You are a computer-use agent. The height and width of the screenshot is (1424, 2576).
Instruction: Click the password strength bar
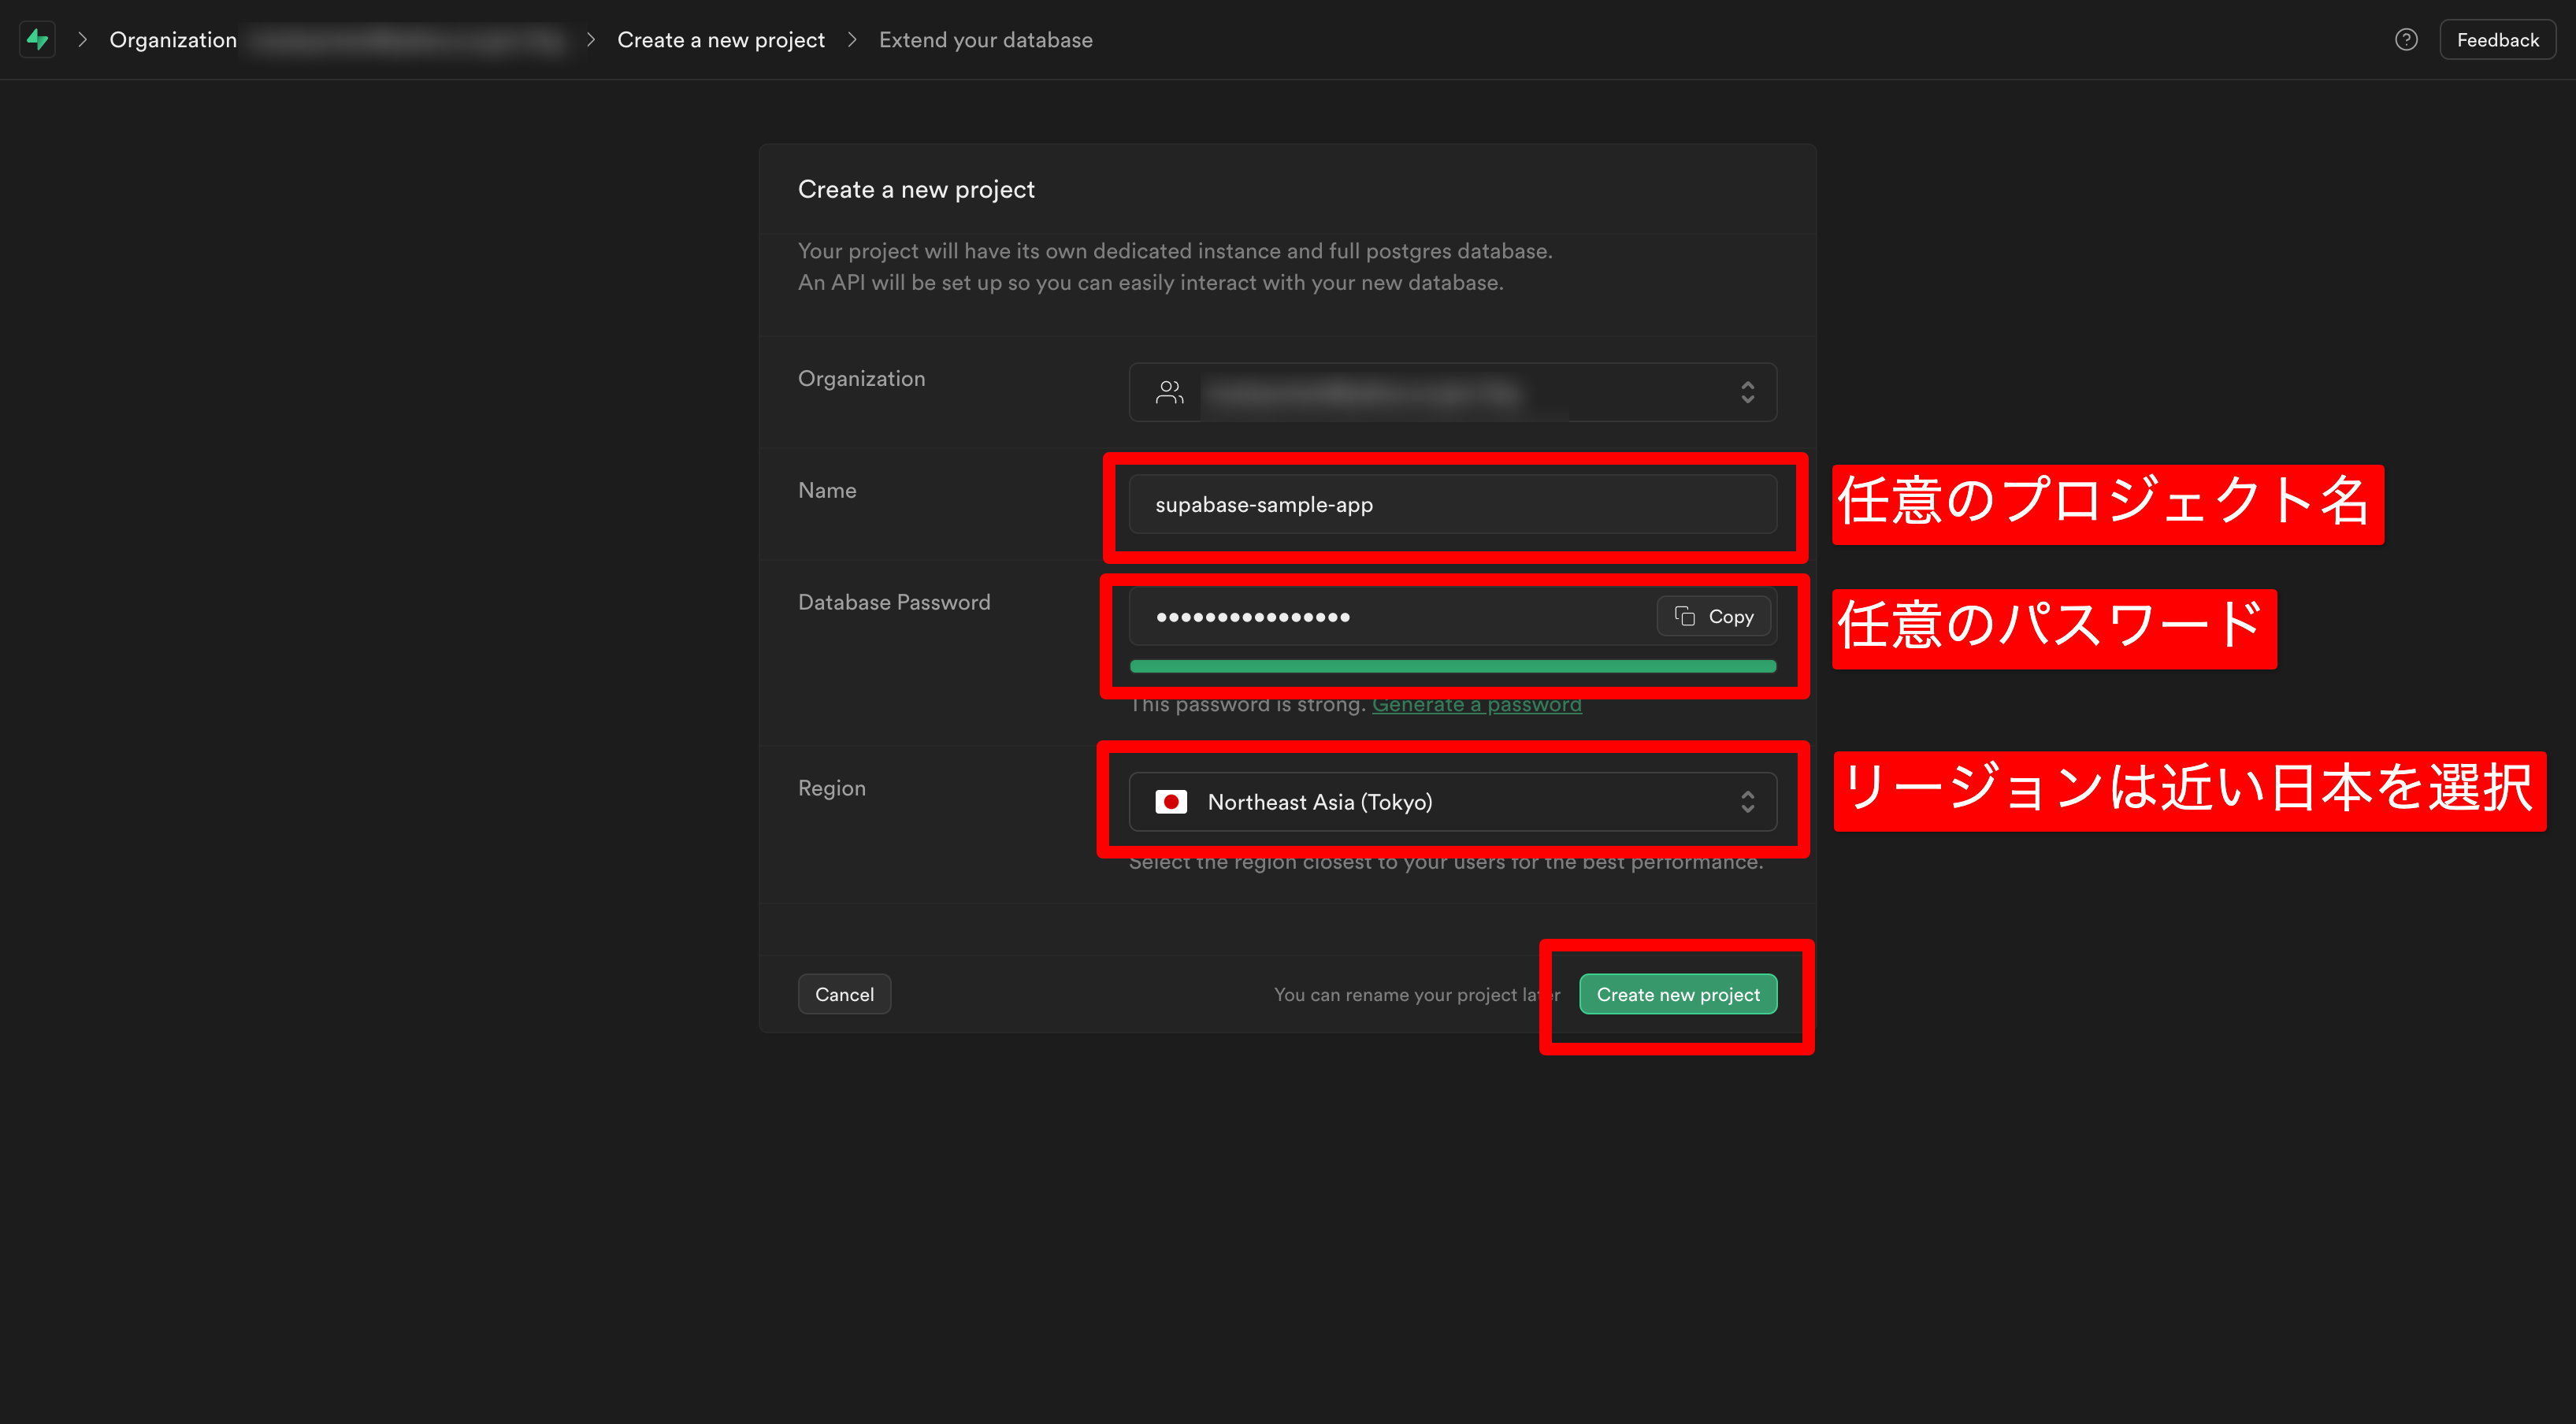tap(1452, 666)
